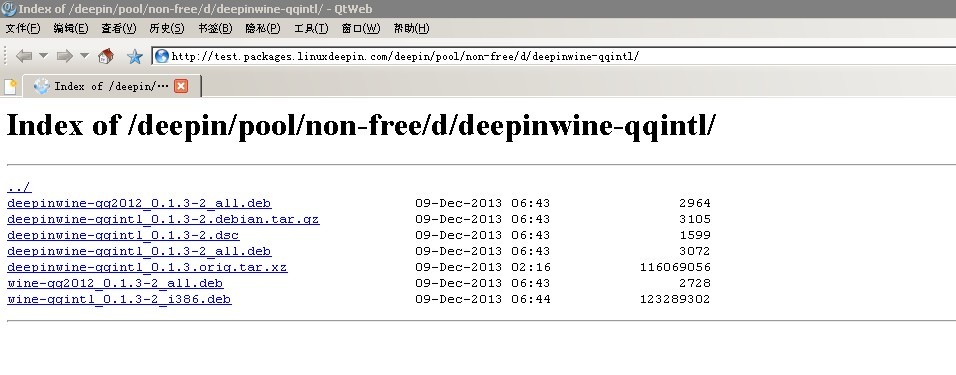The width and height of the screenshot is (956, 375).
Task: Open the 查看(V) menu
Action: click(119, 28)
